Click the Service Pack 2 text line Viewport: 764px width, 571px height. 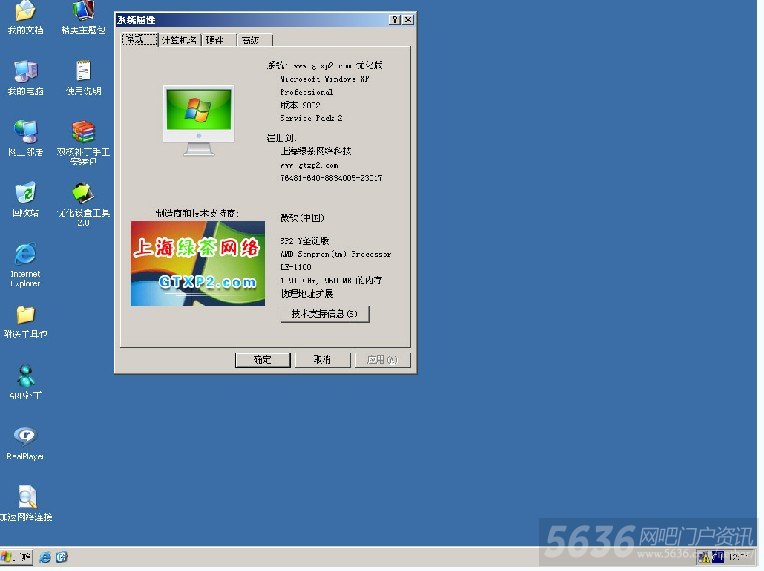click(311, 118)
